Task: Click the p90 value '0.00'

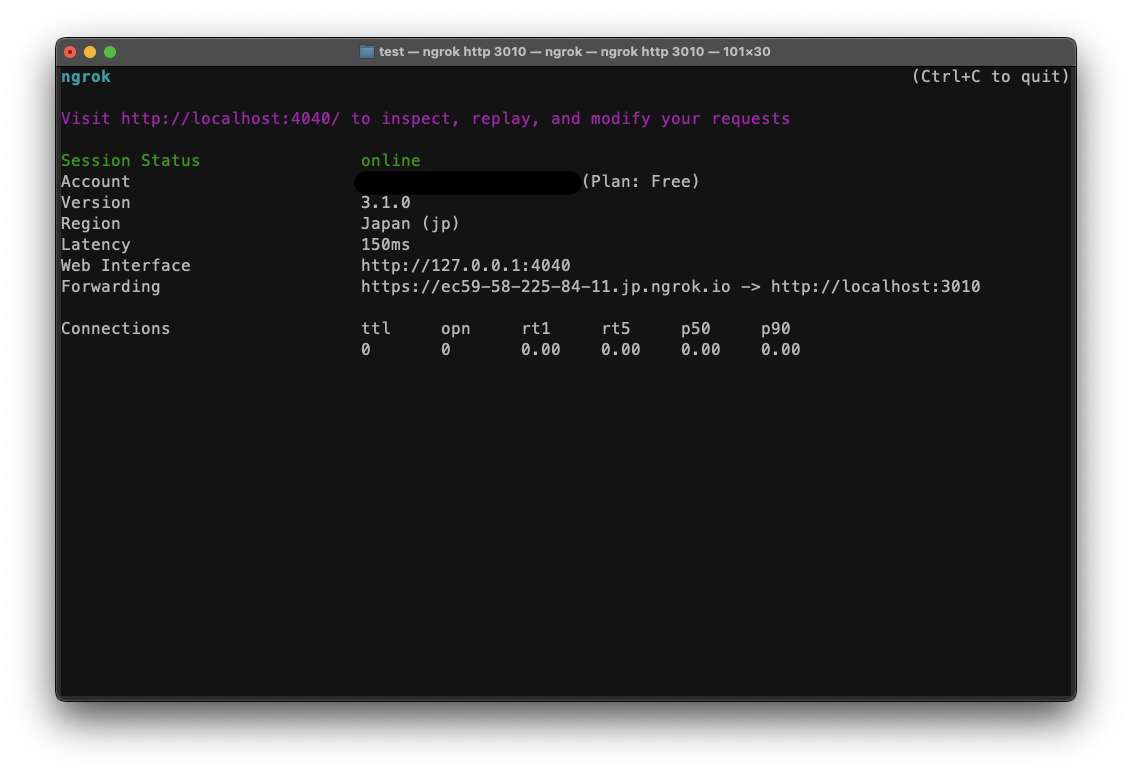Action: (781, 349)
